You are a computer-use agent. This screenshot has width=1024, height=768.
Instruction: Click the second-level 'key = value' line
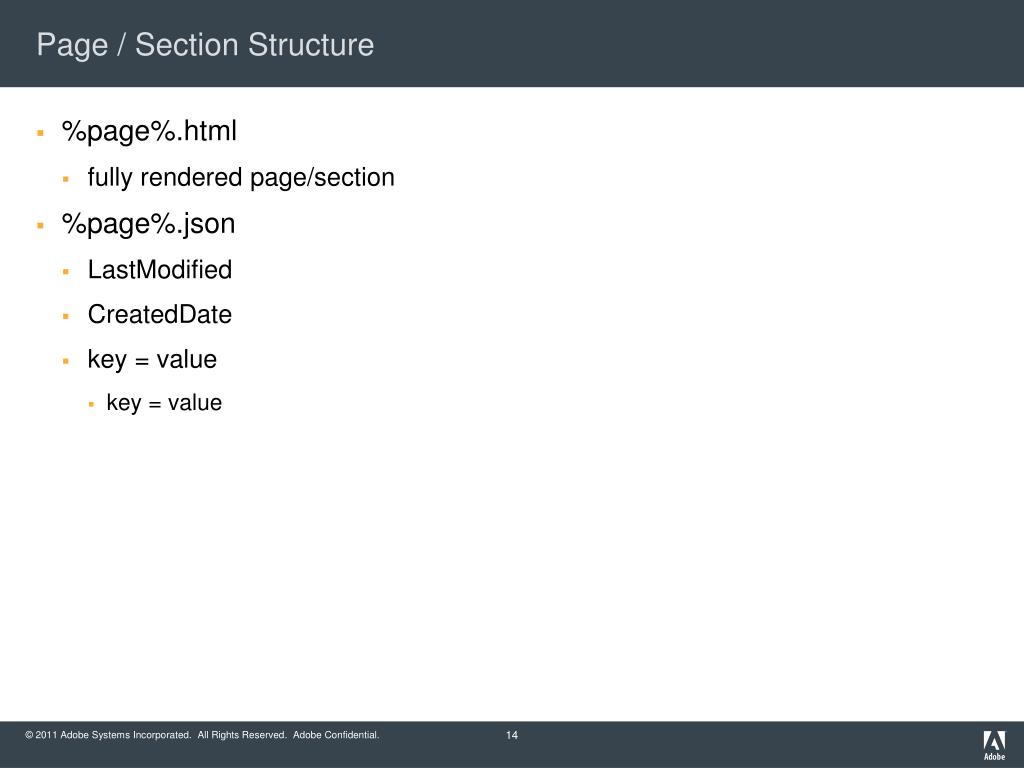point(152,360)
